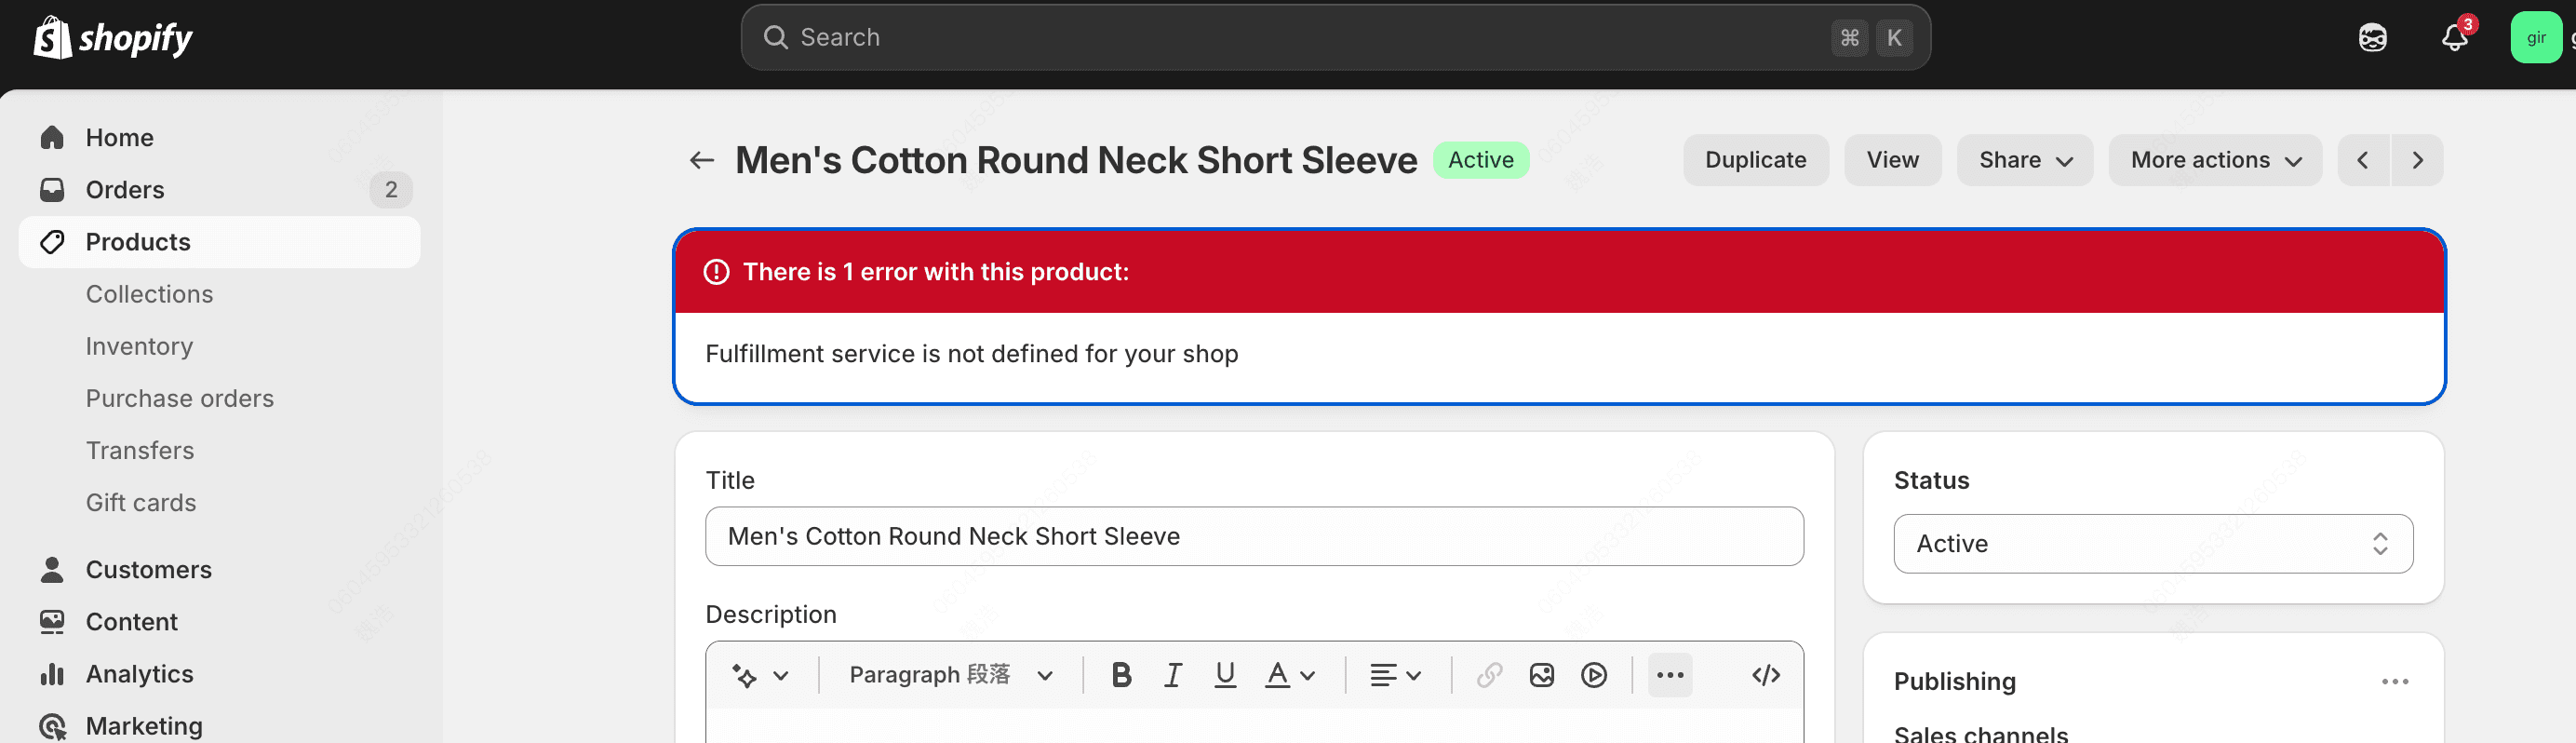The image size is (2576, 743).
Task: Click the Shopify logo
Action: tap(113, 38)
